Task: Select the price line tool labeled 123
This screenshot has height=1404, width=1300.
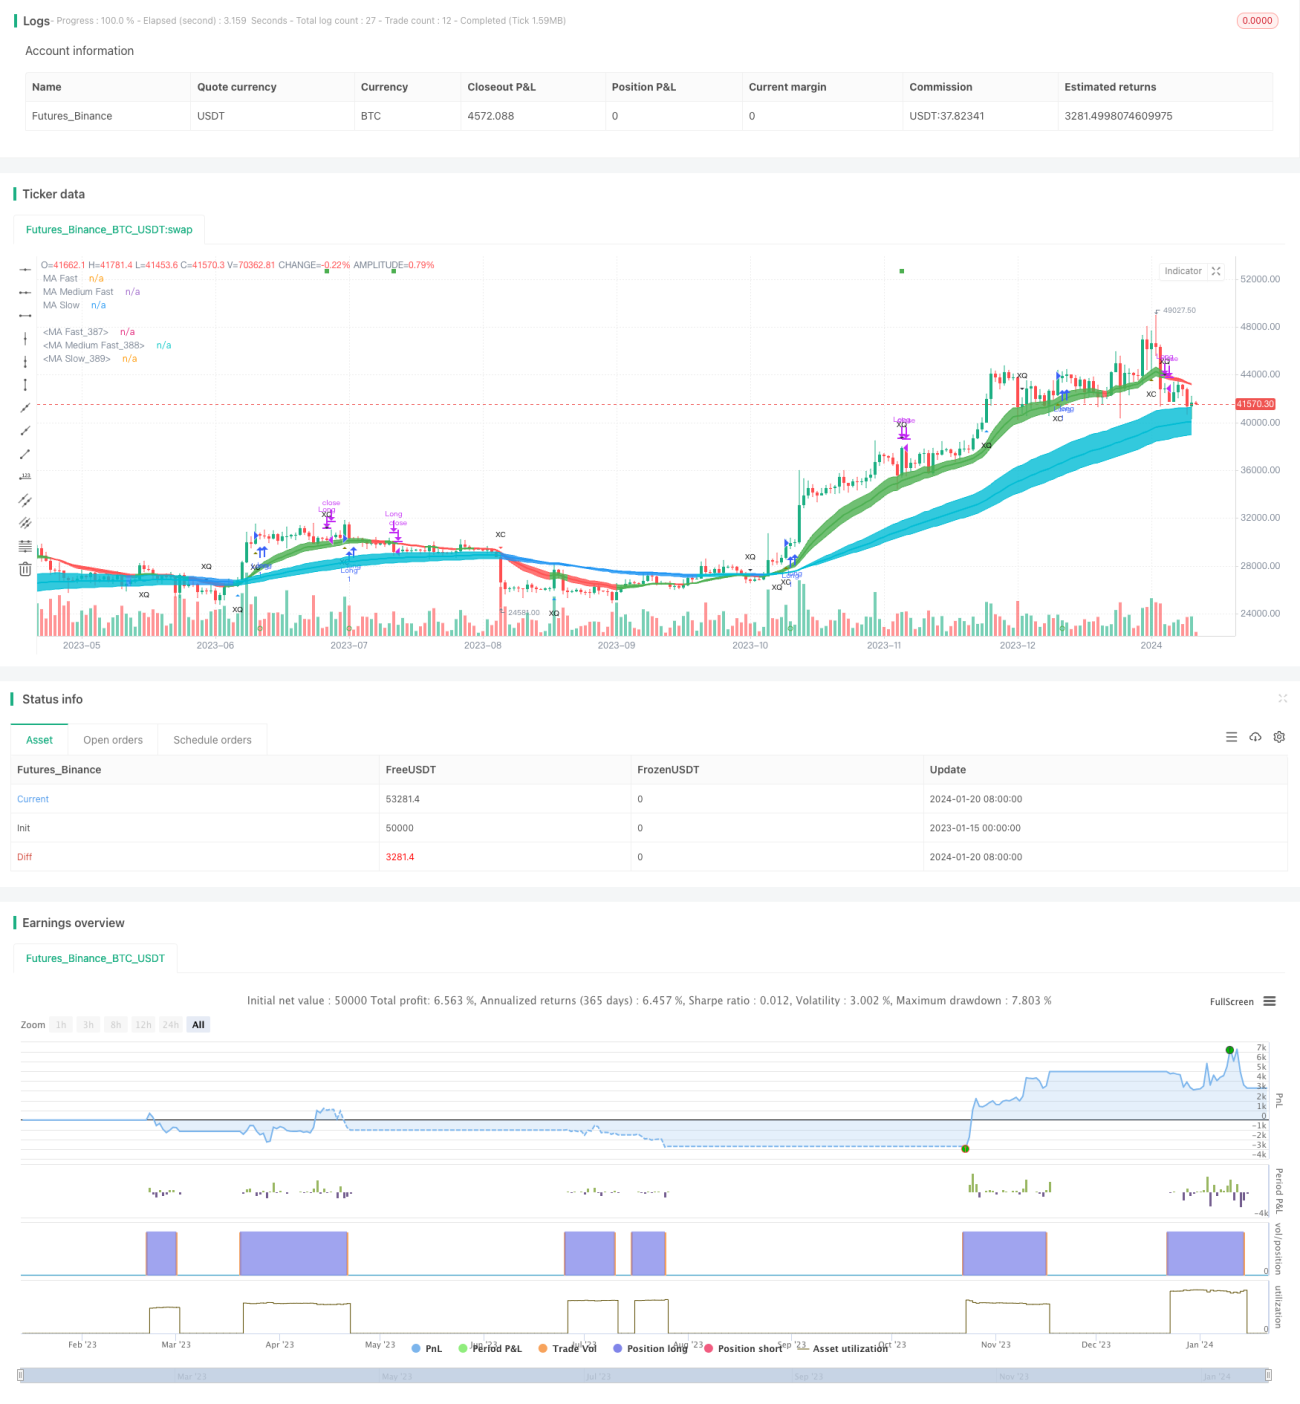Action: pos(25,476)
